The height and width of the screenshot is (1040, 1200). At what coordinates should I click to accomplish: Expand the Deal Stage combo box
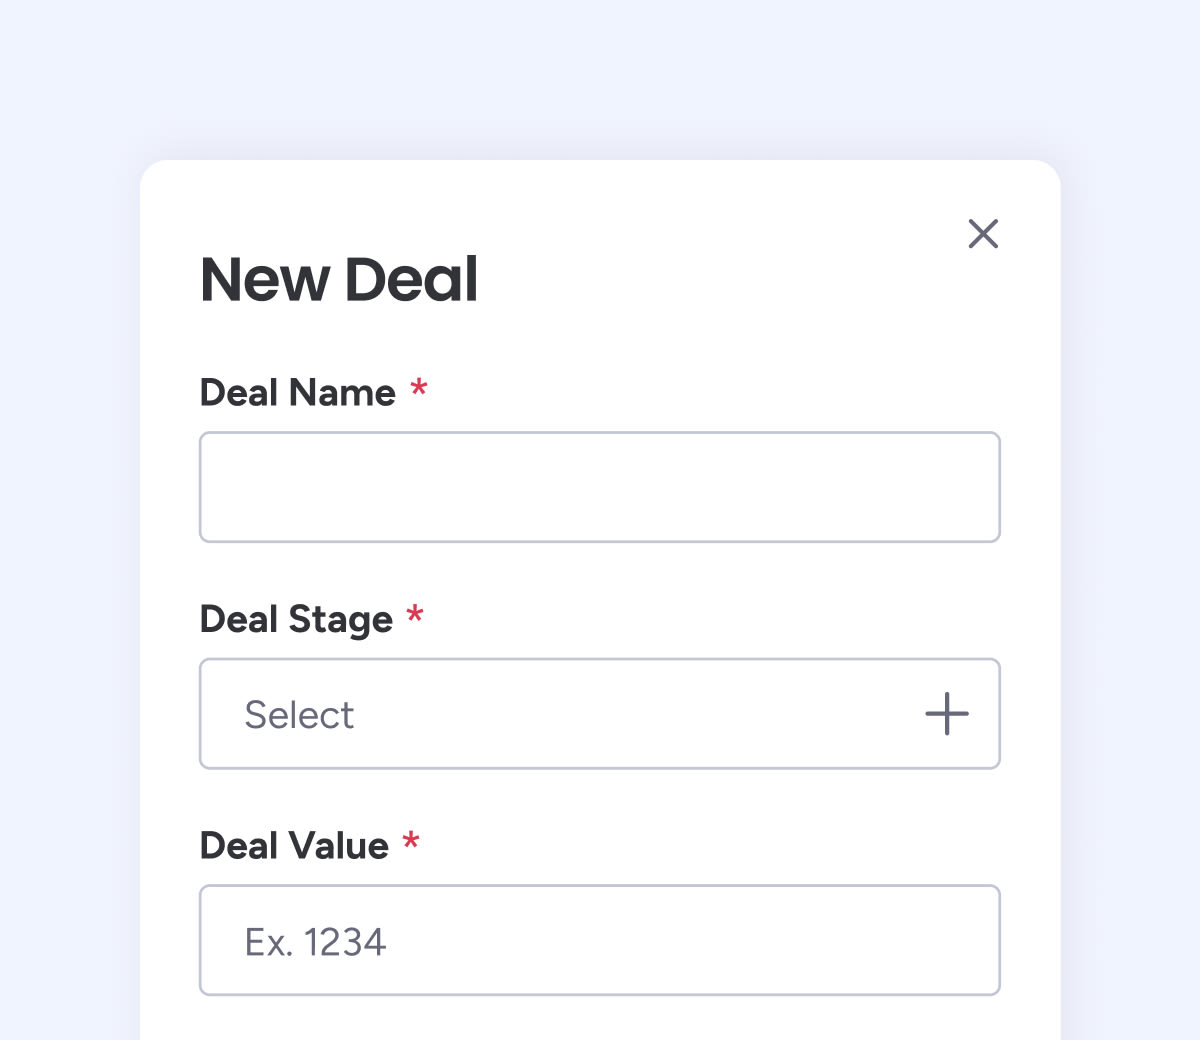600,714
